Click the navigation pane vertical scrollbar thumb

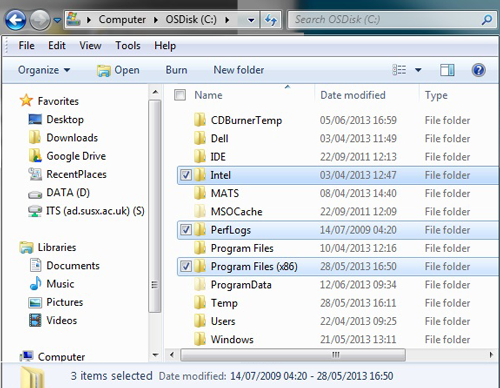[x=155, y=206]
